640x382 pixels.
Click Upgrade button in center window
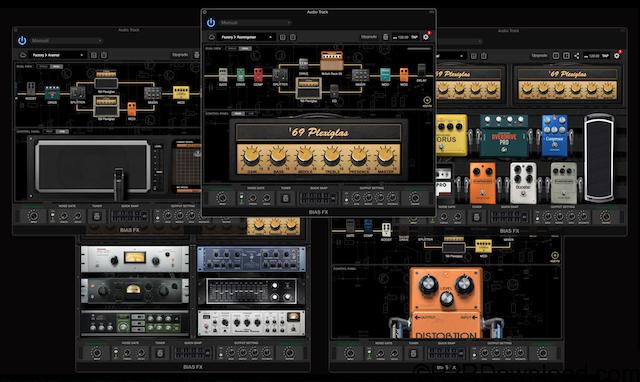point(369,37)
